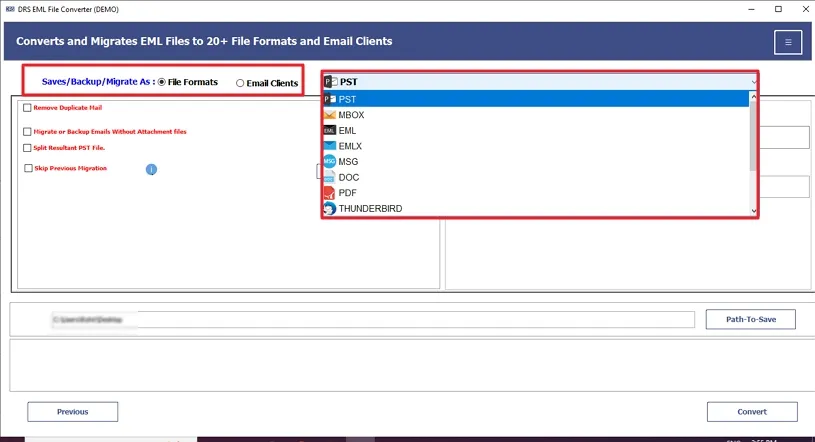Enable Skip Previous Migration checkbox

pyautogui.click(x=28, y=168)
